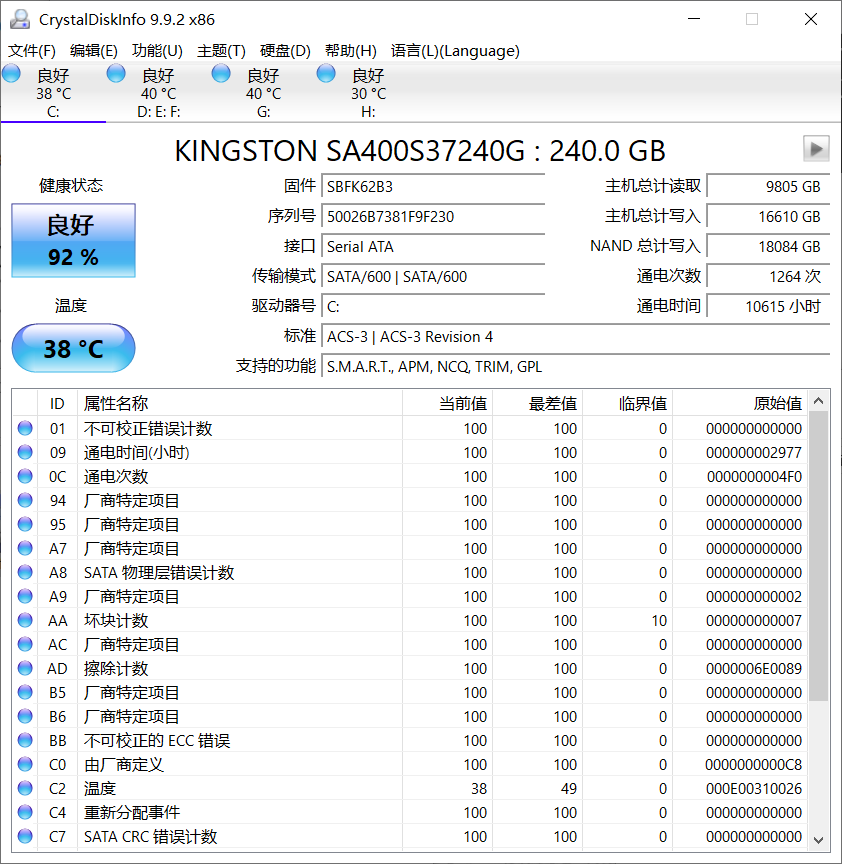Viewport: 842px width, 864px height.
Task: Select the SATA CRC 错误计数 attribute name
Action: pyautogui.click(x=150, y=836)
